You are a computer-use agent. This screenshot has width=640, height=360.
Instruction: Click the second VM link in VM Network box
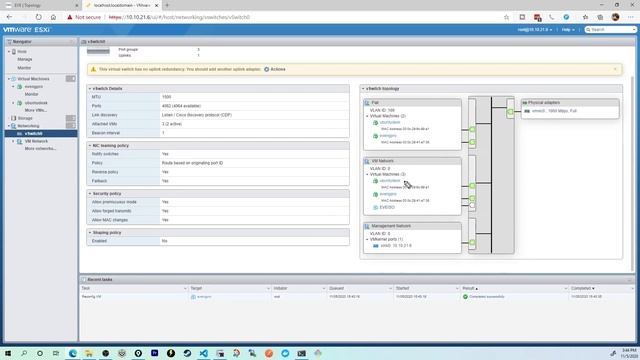388,194
